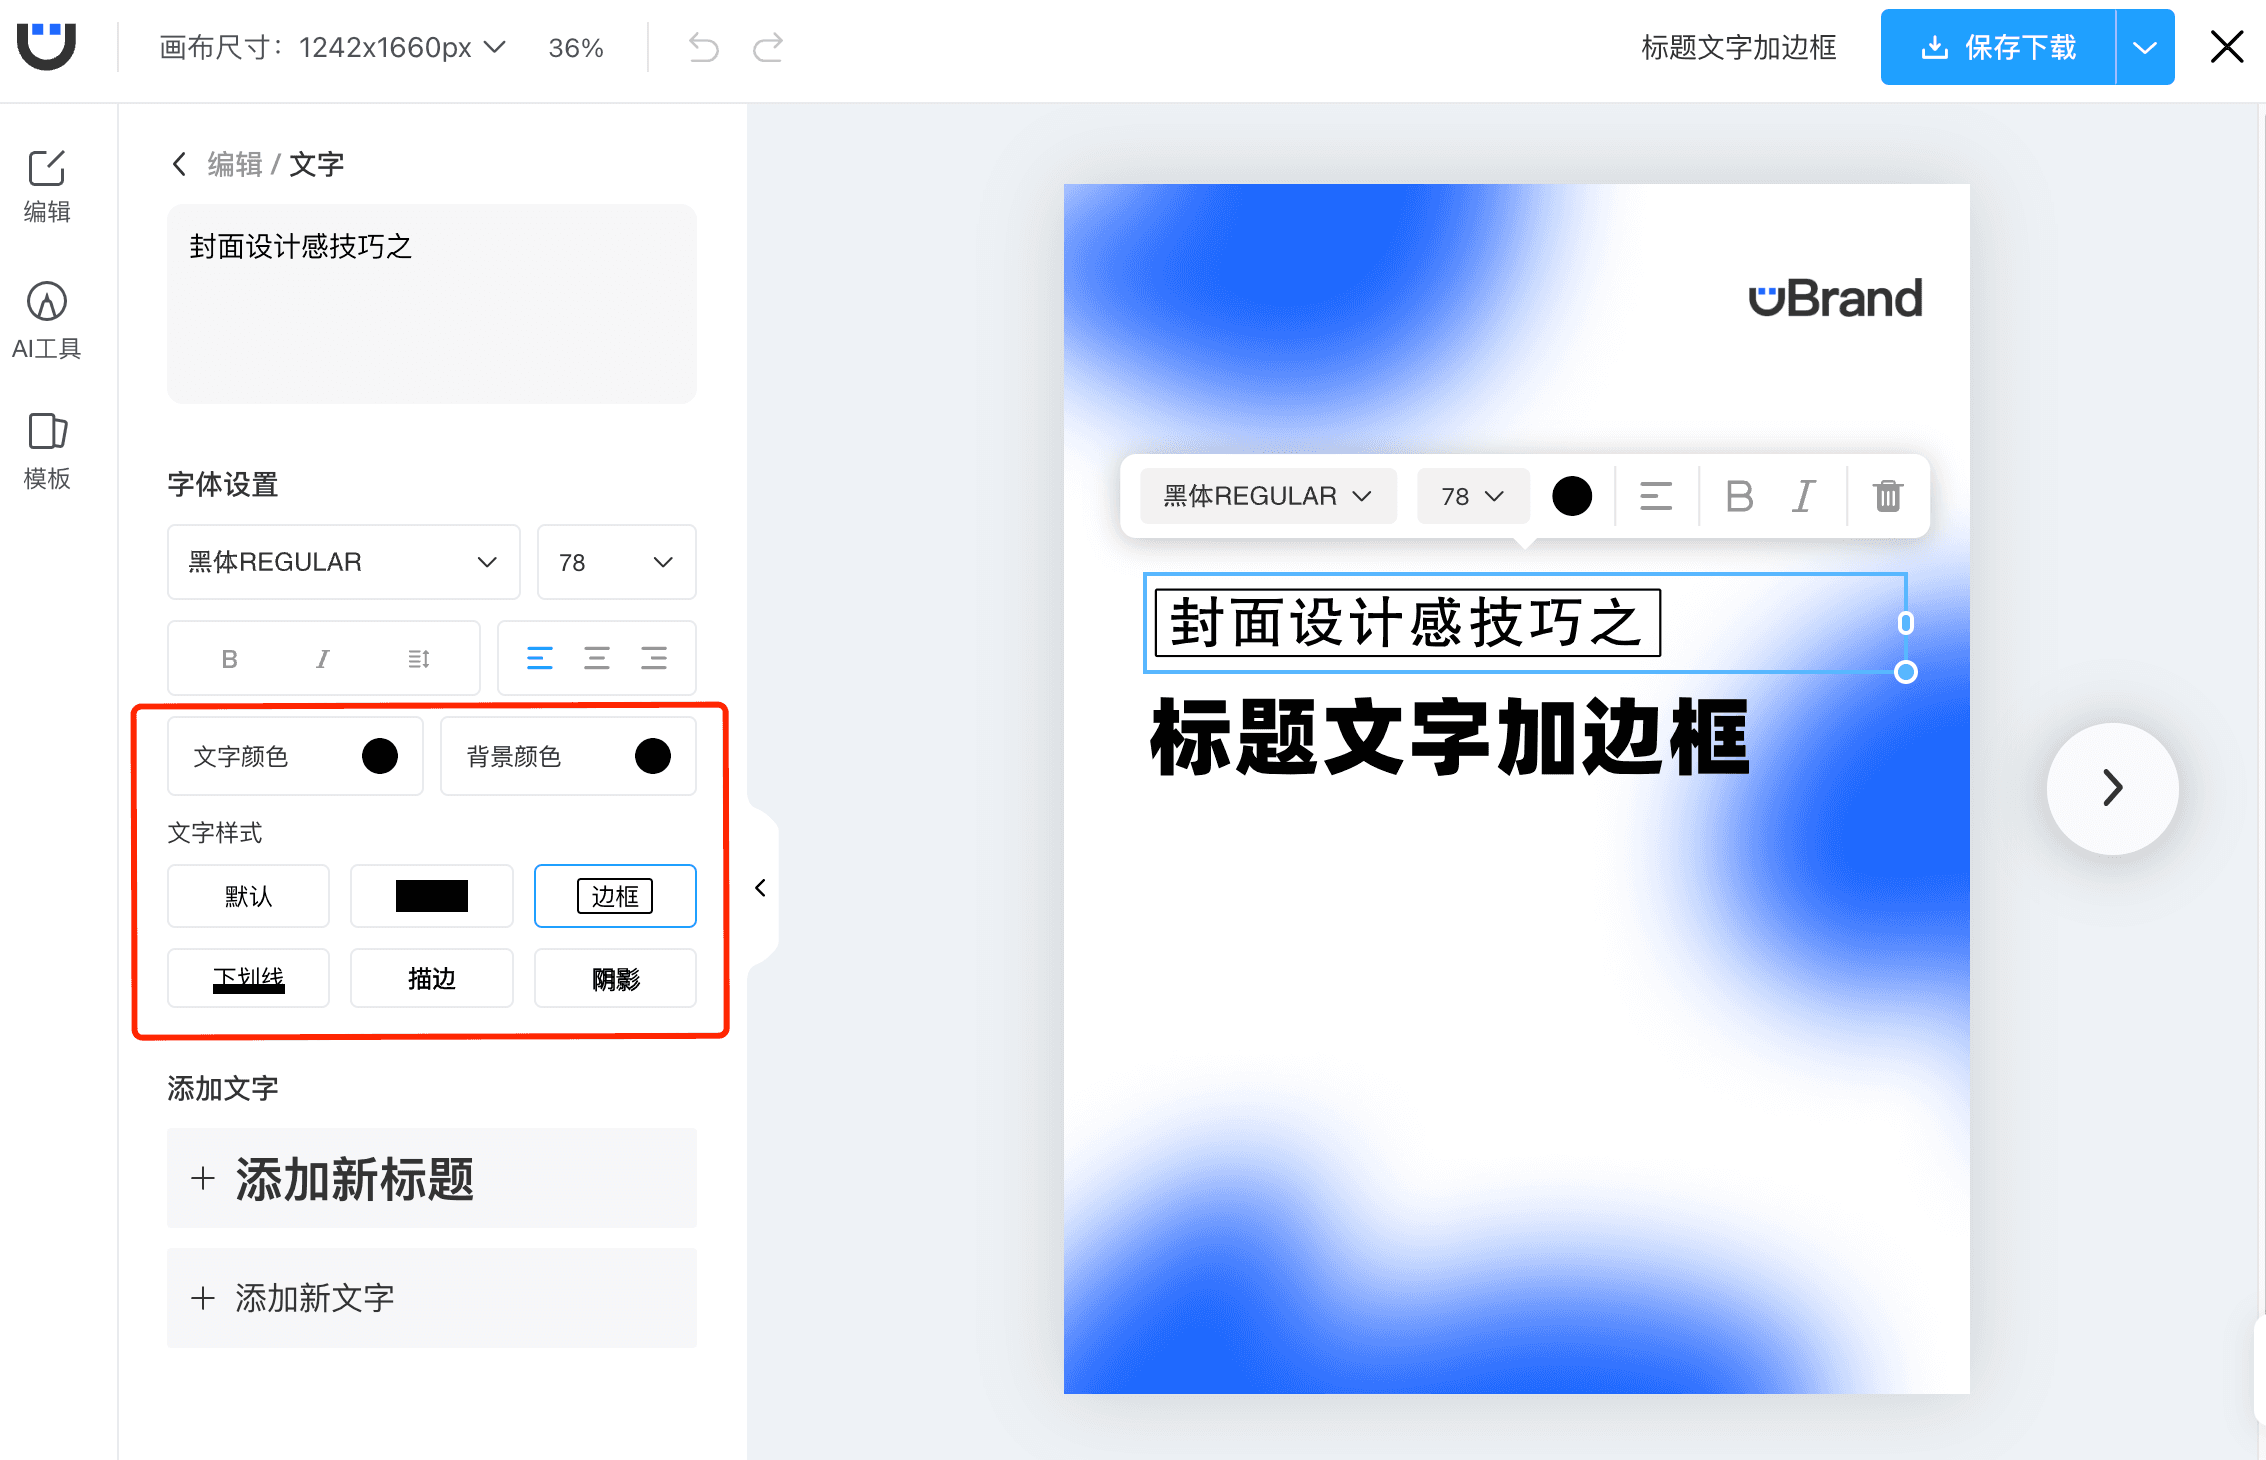
Task: Close the editor with the X icon
Action: [2227, 47]
